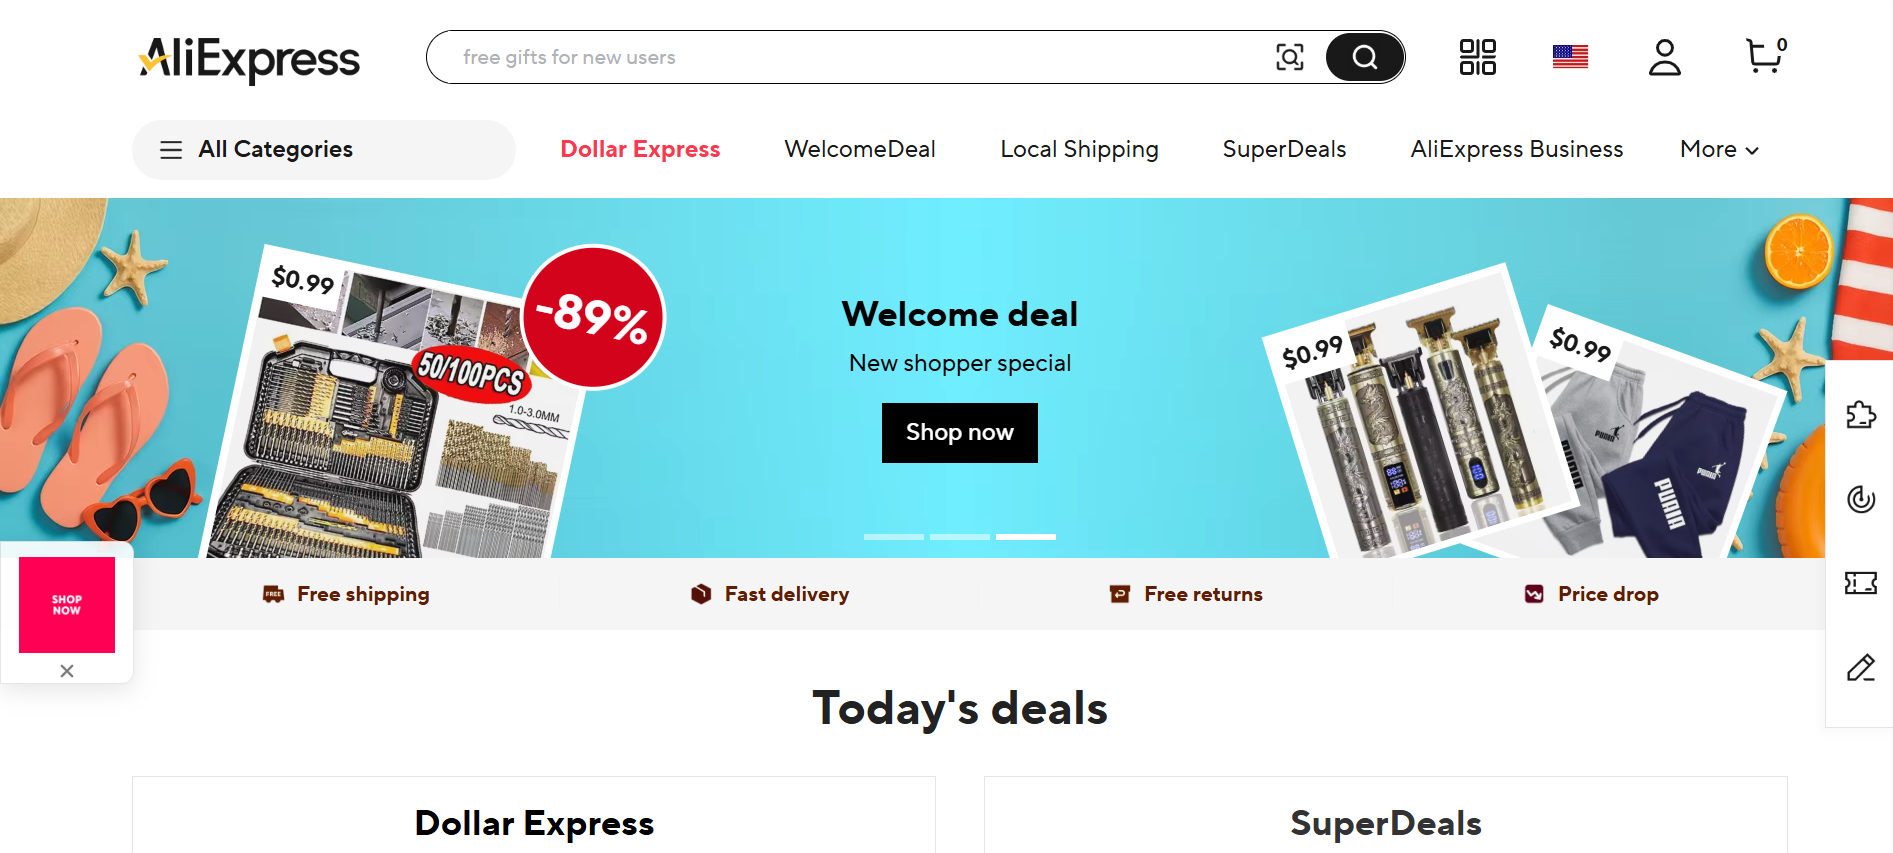1893x853 pixels.
Task: Click in the search input field
Action: click(x=860, y=57)
